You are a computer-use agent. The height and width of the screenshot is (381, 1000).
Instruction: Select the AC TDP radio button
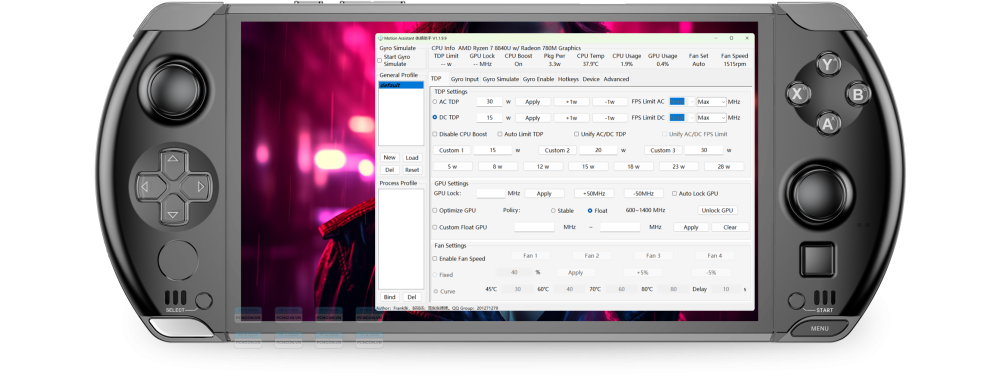click(x=435, y=101)
